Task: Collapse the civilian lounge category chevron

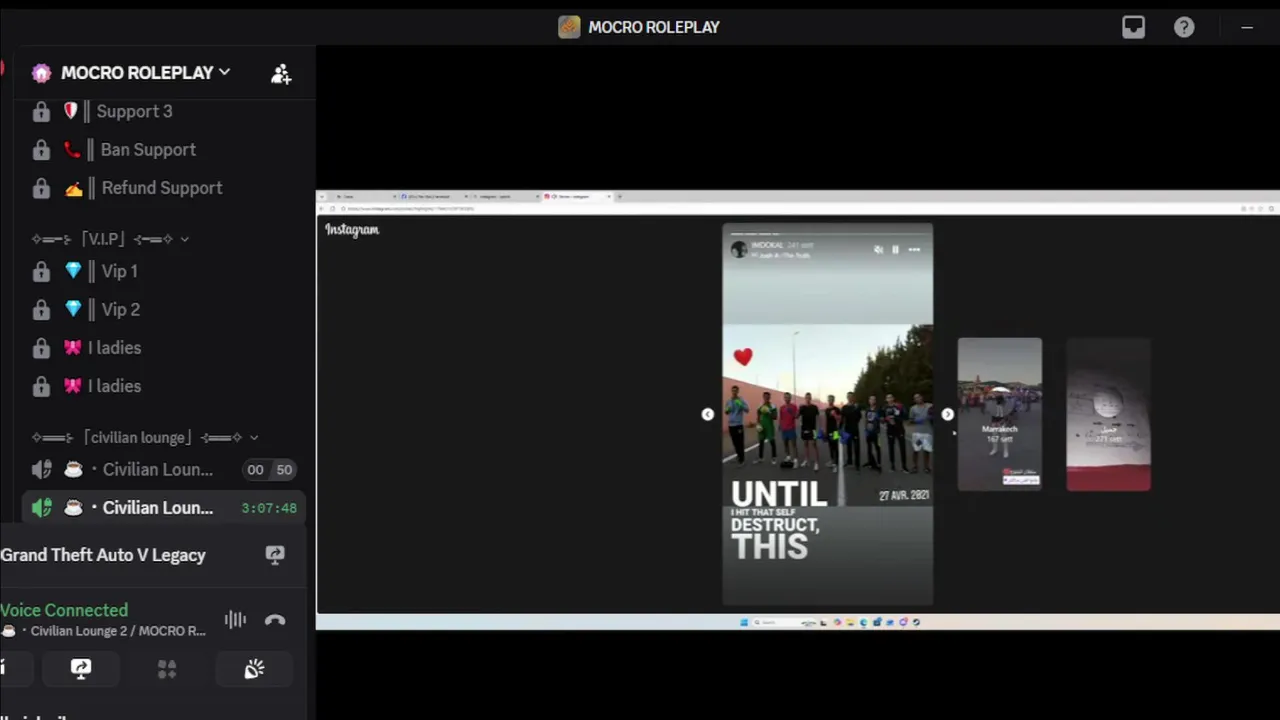Action: point(253,437)
